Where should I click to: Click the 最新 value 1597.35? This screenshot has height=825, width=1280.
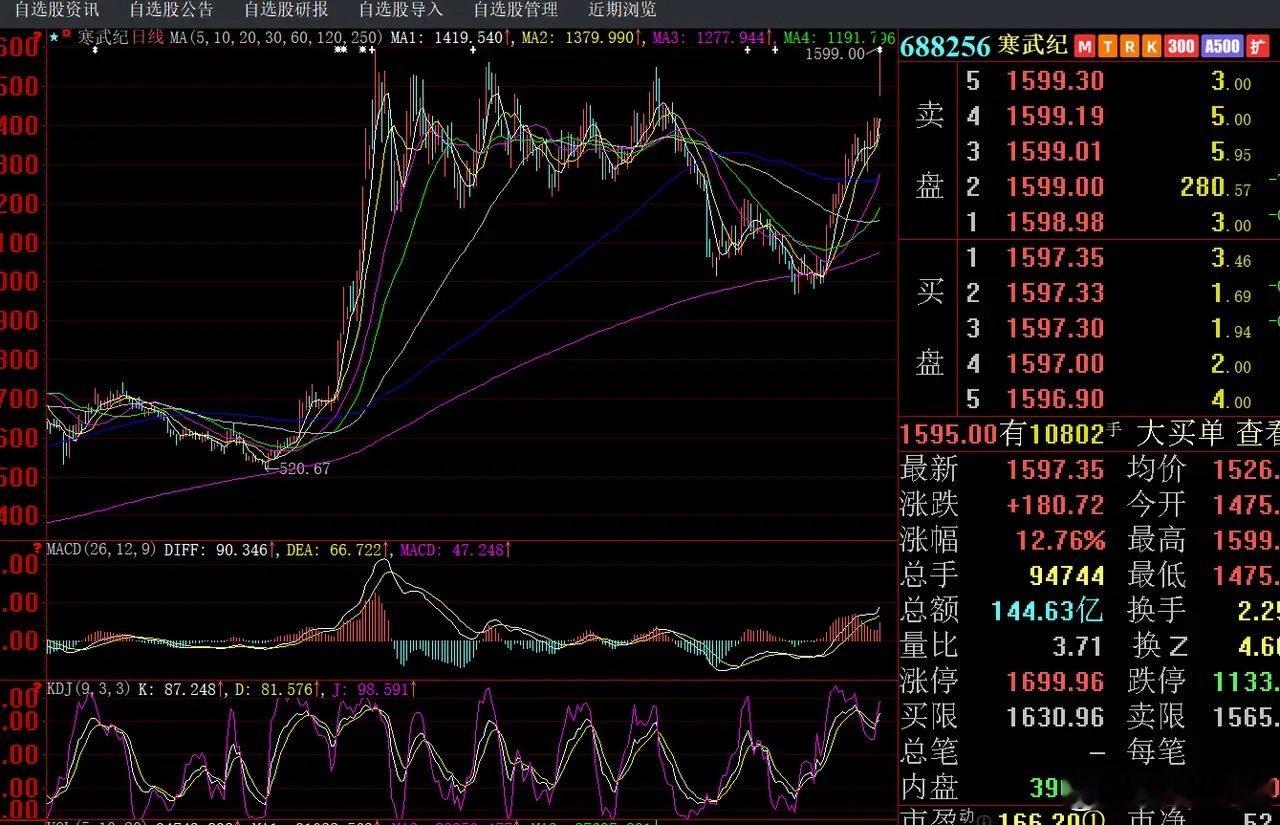tap(1055, 469)
